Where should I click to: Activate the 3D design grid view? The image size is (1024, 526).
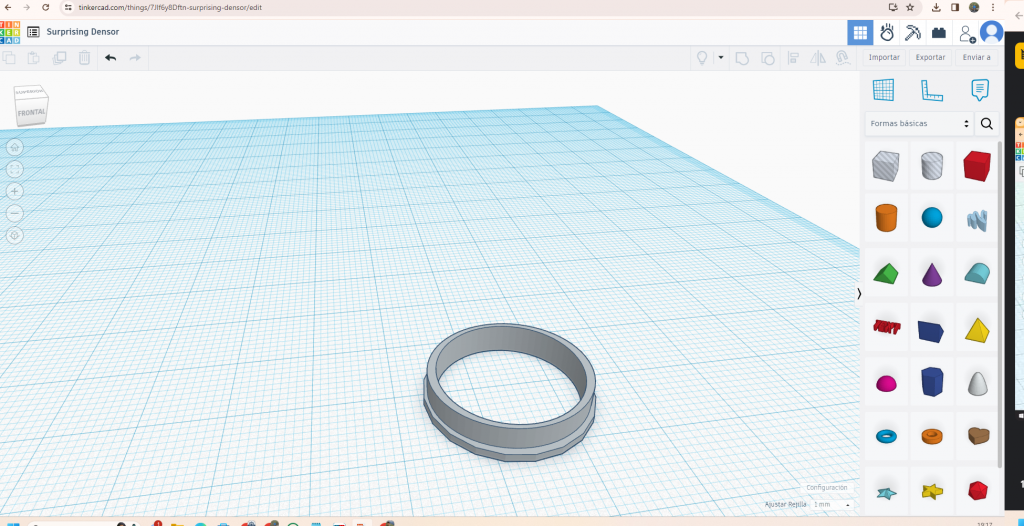click(860, 32)
